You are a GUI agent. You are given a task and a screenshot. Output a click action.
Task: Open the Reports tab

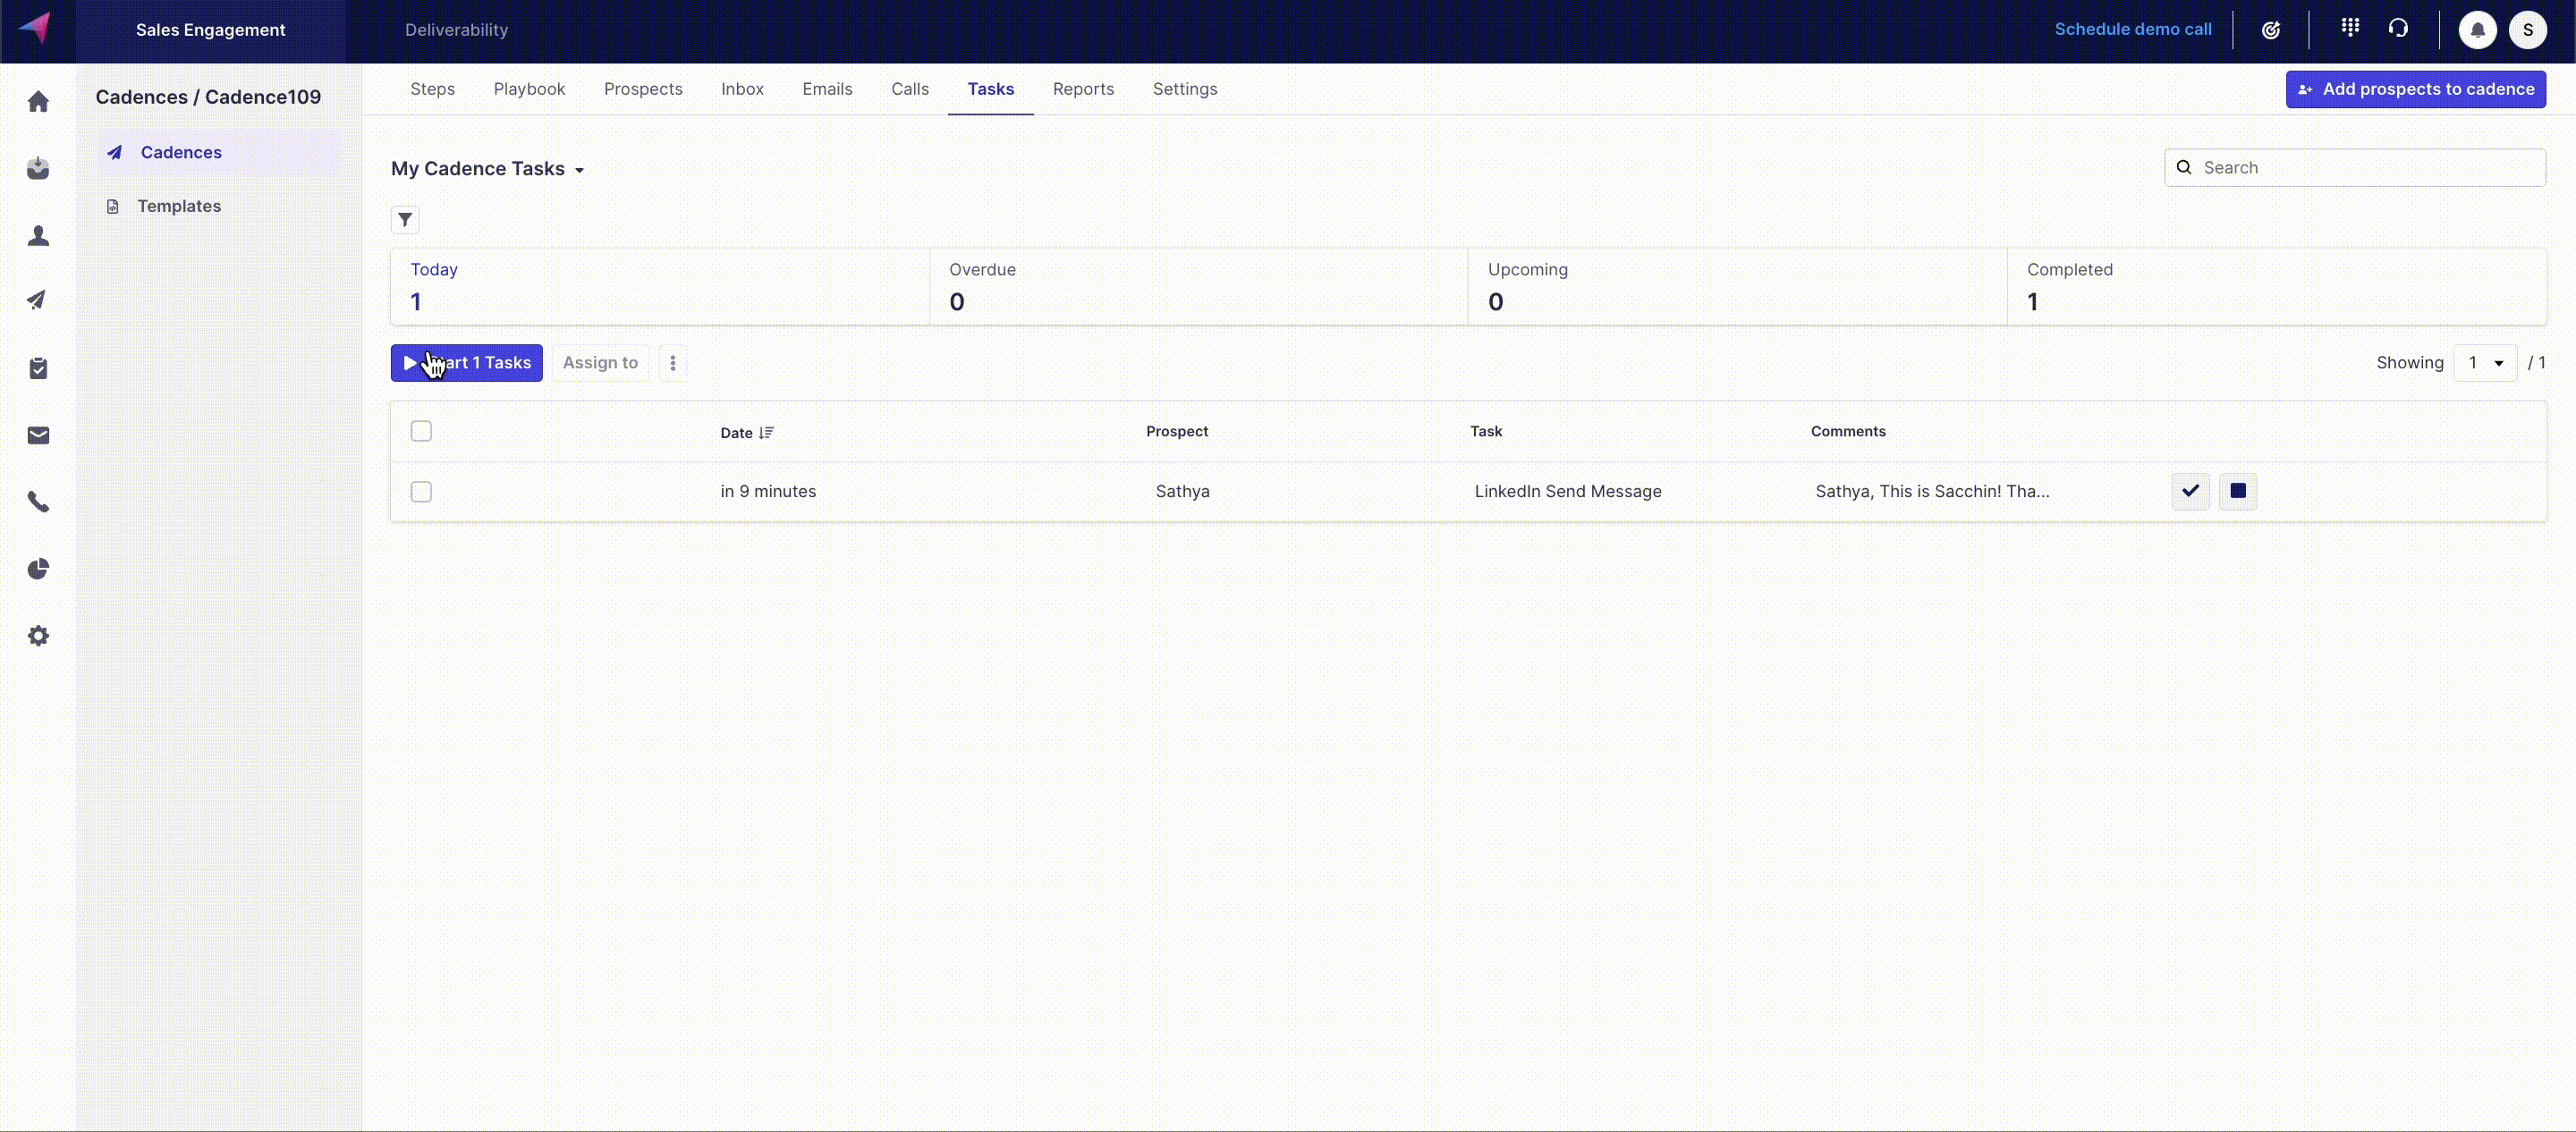(x=1083, y=89)
